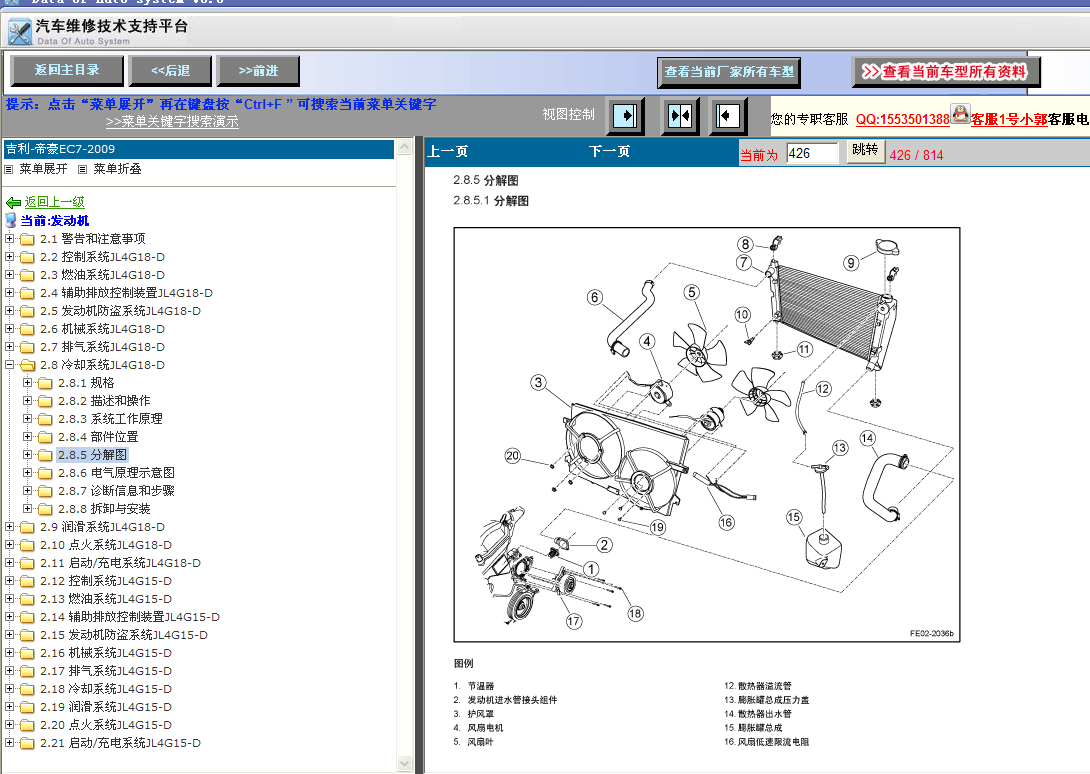Click legend entry 1. 节温器

click(473, 686)
